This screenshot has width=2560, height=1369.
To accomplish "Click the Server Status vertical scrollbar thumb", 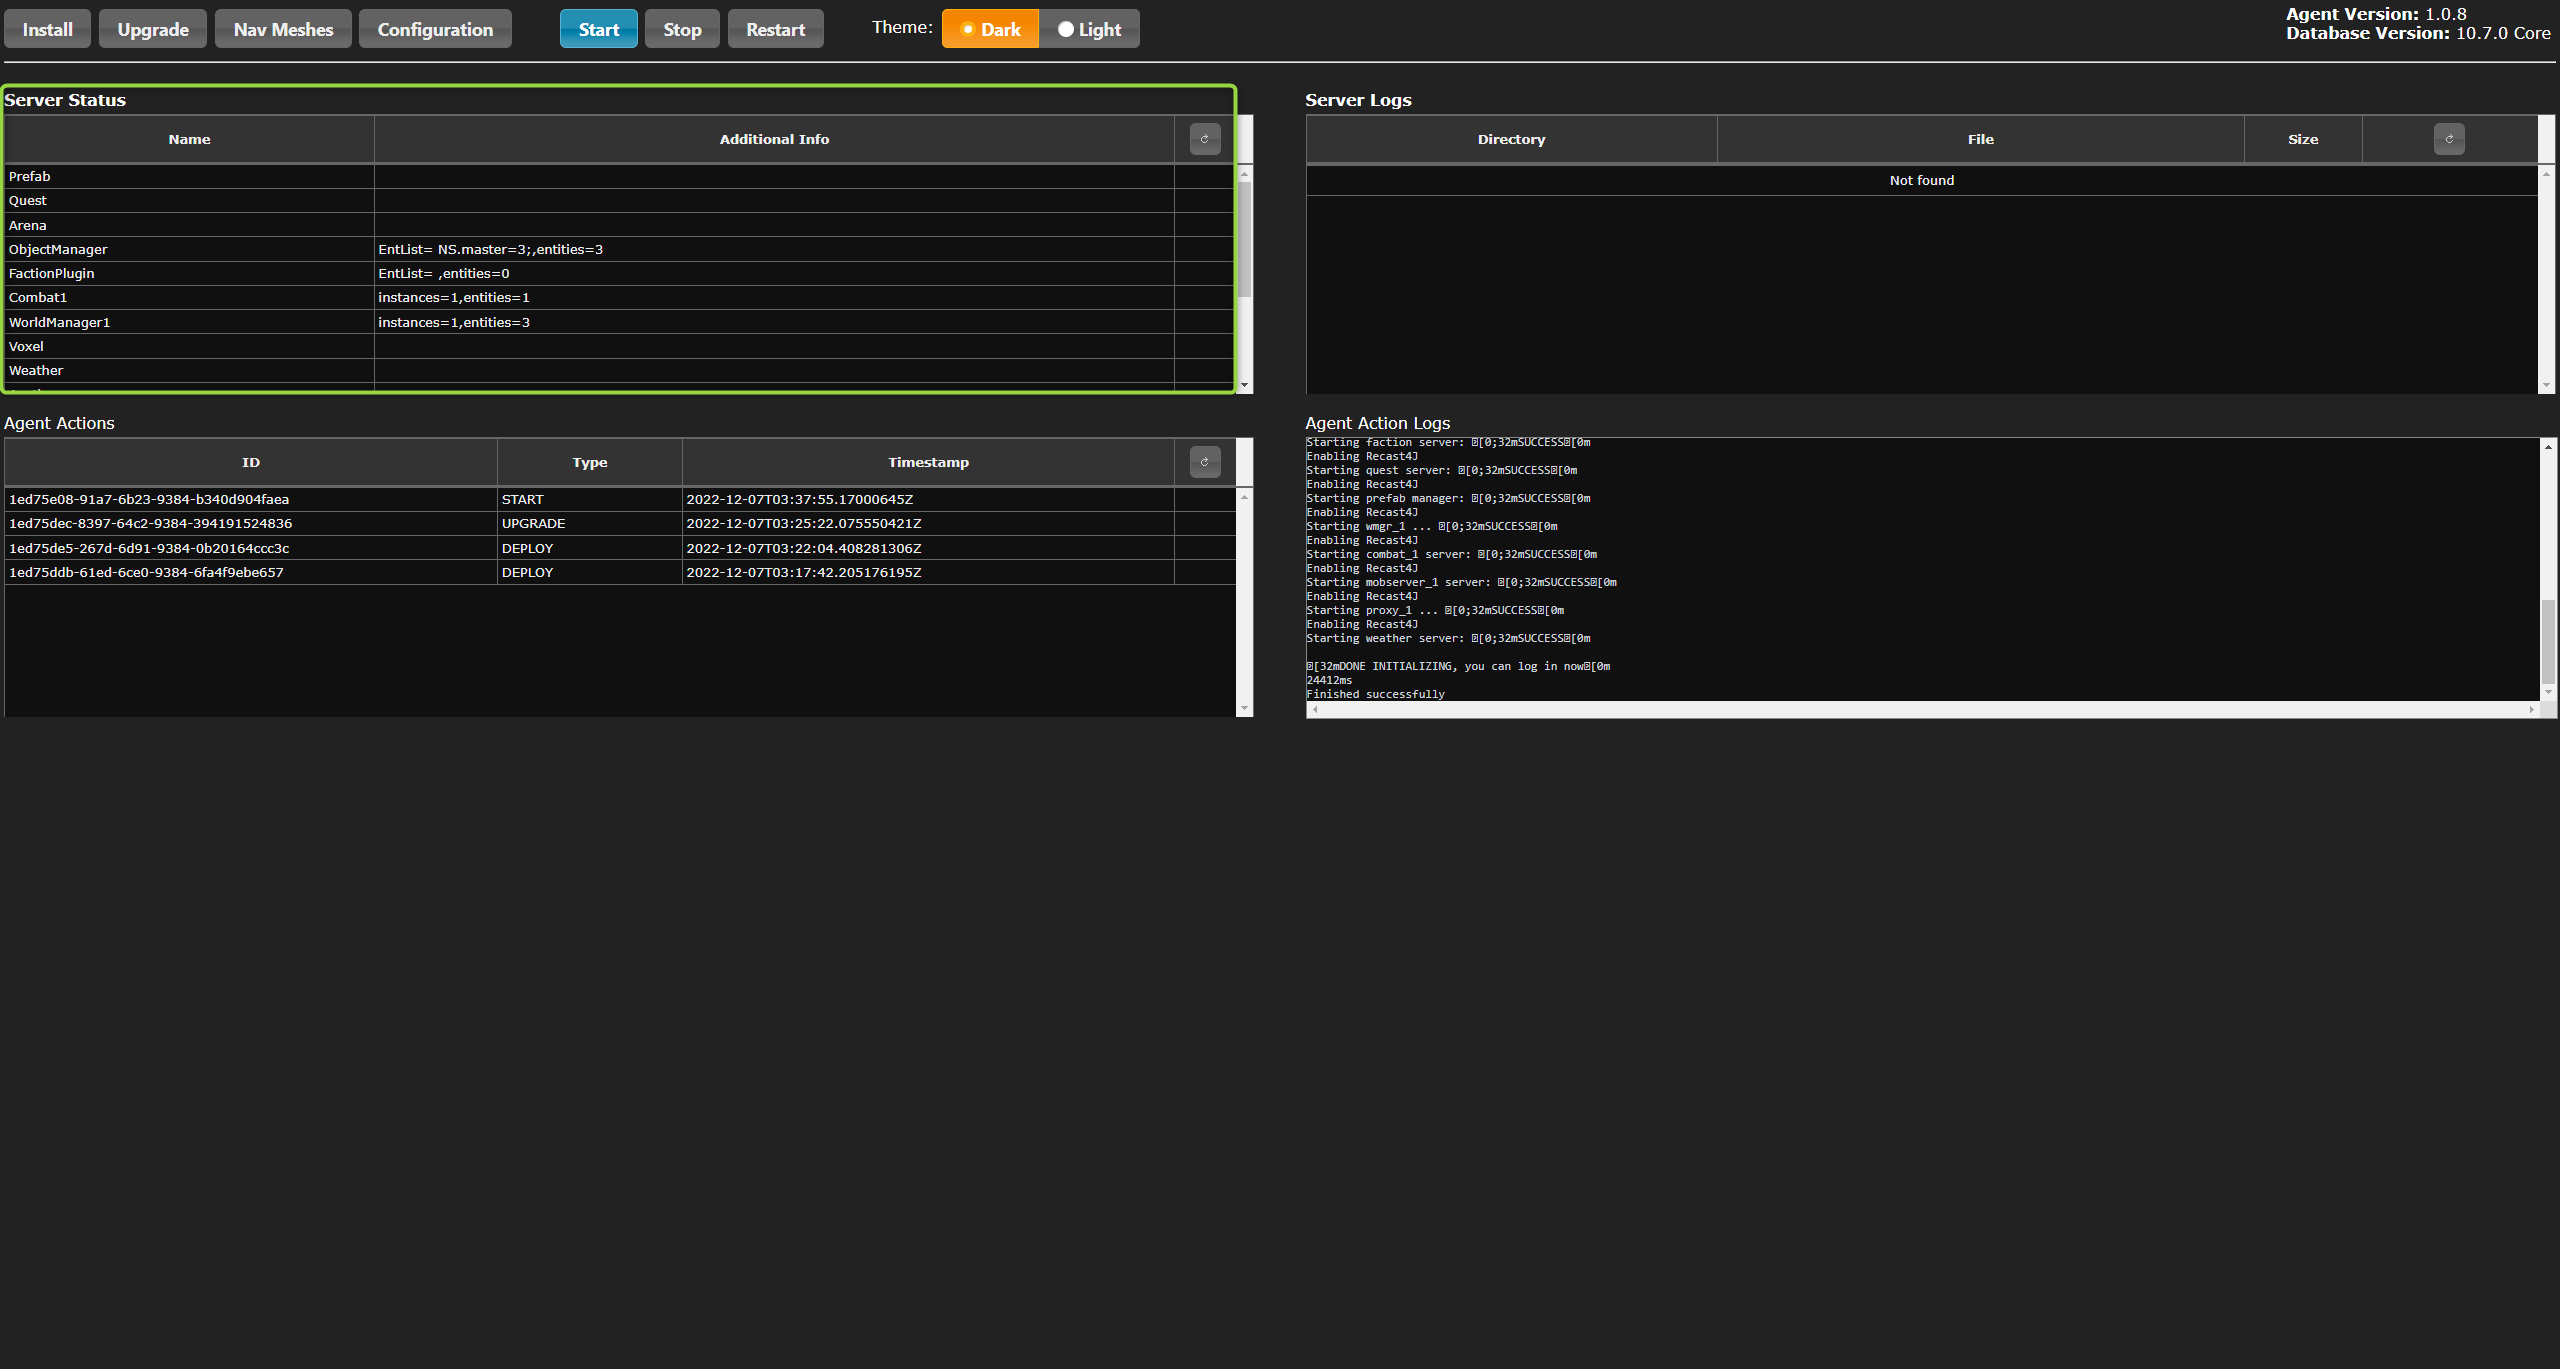I will pyautogui.click(x=1244, y=238).
